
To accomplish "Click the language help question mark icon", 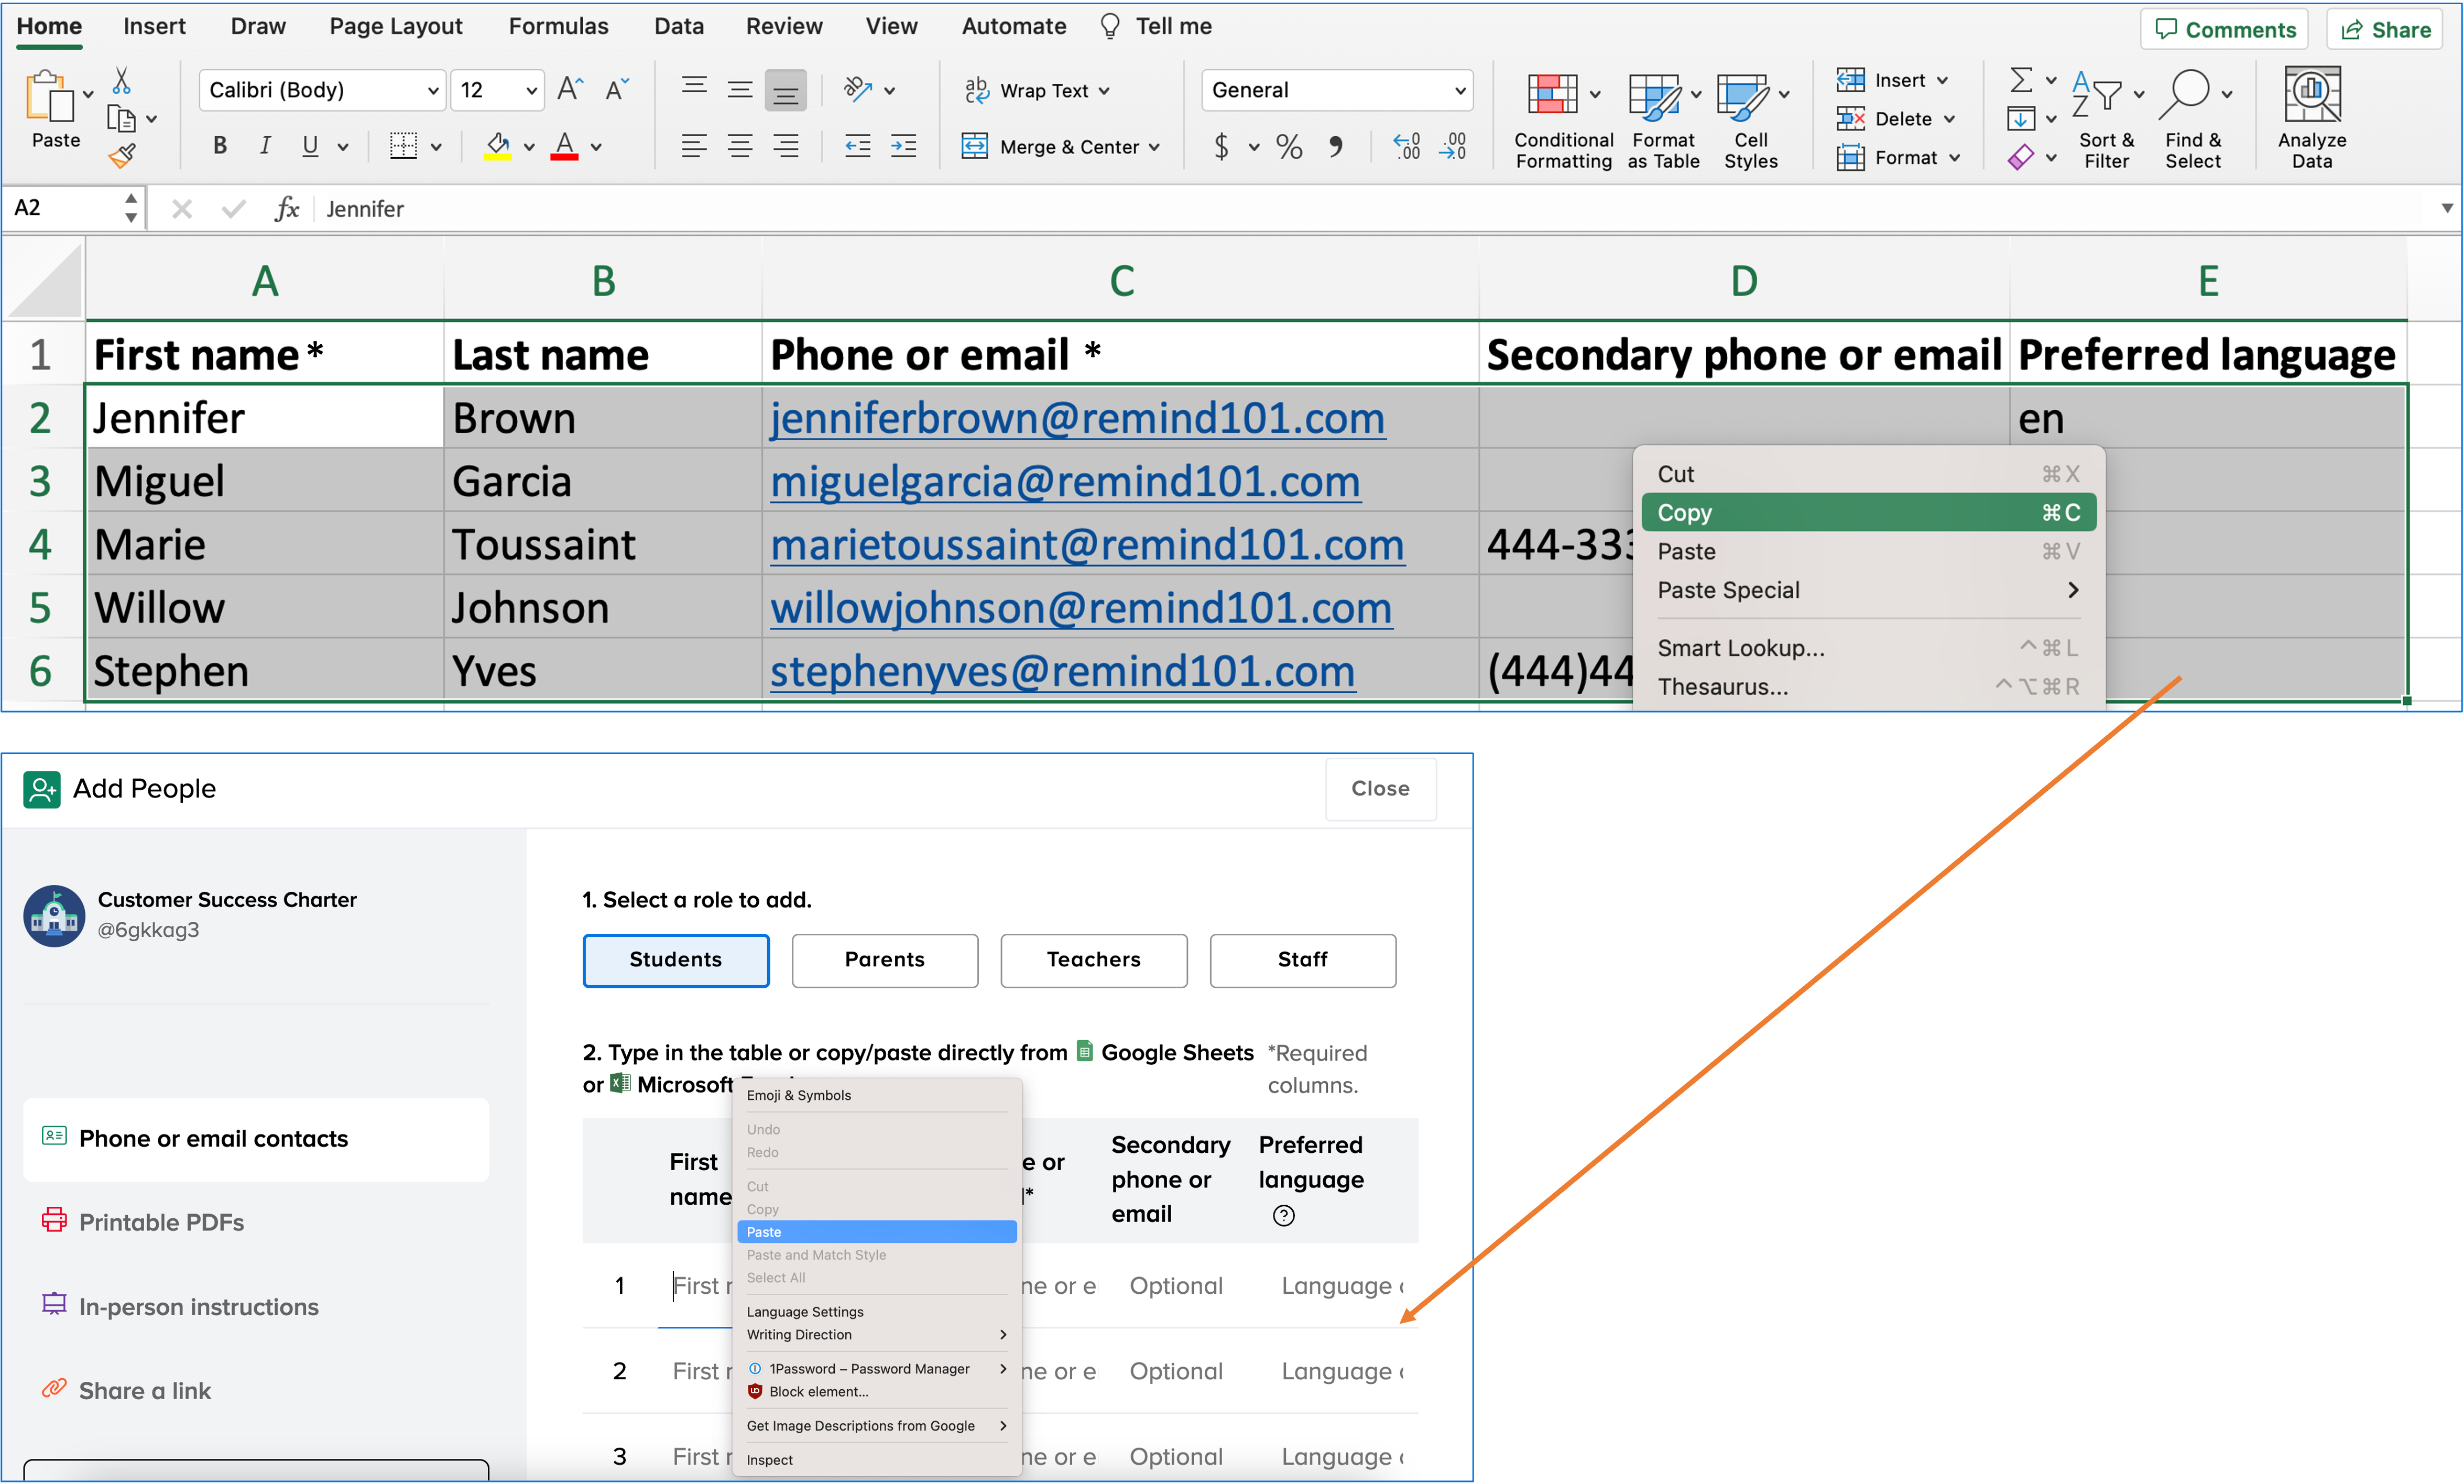I will [x=1283, y=1215].
